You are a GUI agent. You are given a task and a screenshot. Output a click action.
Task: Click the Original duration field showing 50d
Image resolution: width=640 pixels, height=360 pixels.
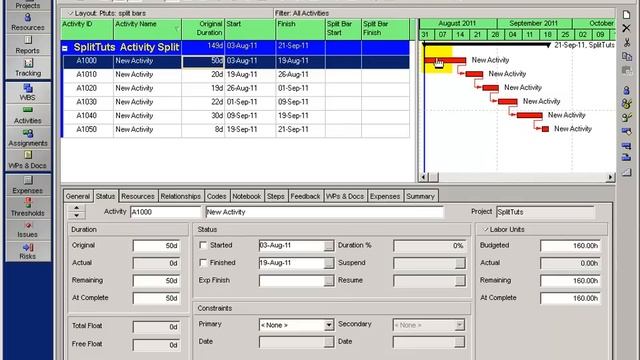pos(156,245)
